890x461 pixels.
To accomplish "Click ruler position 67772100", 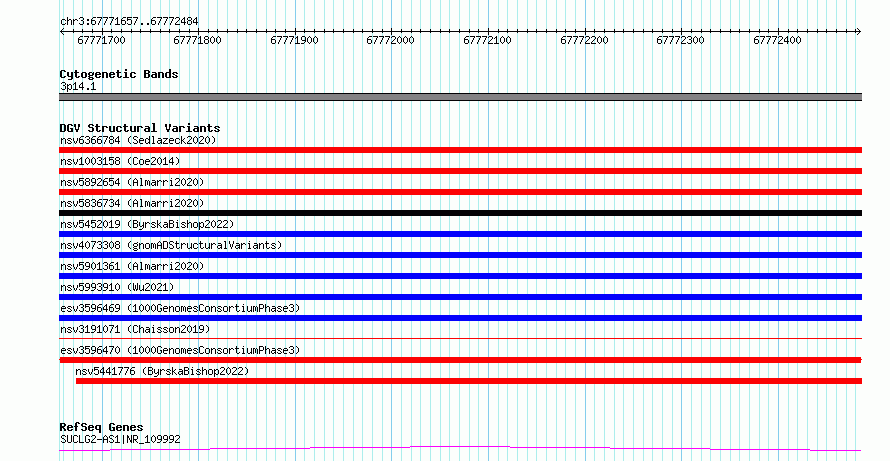I will (x=488, y=40).
